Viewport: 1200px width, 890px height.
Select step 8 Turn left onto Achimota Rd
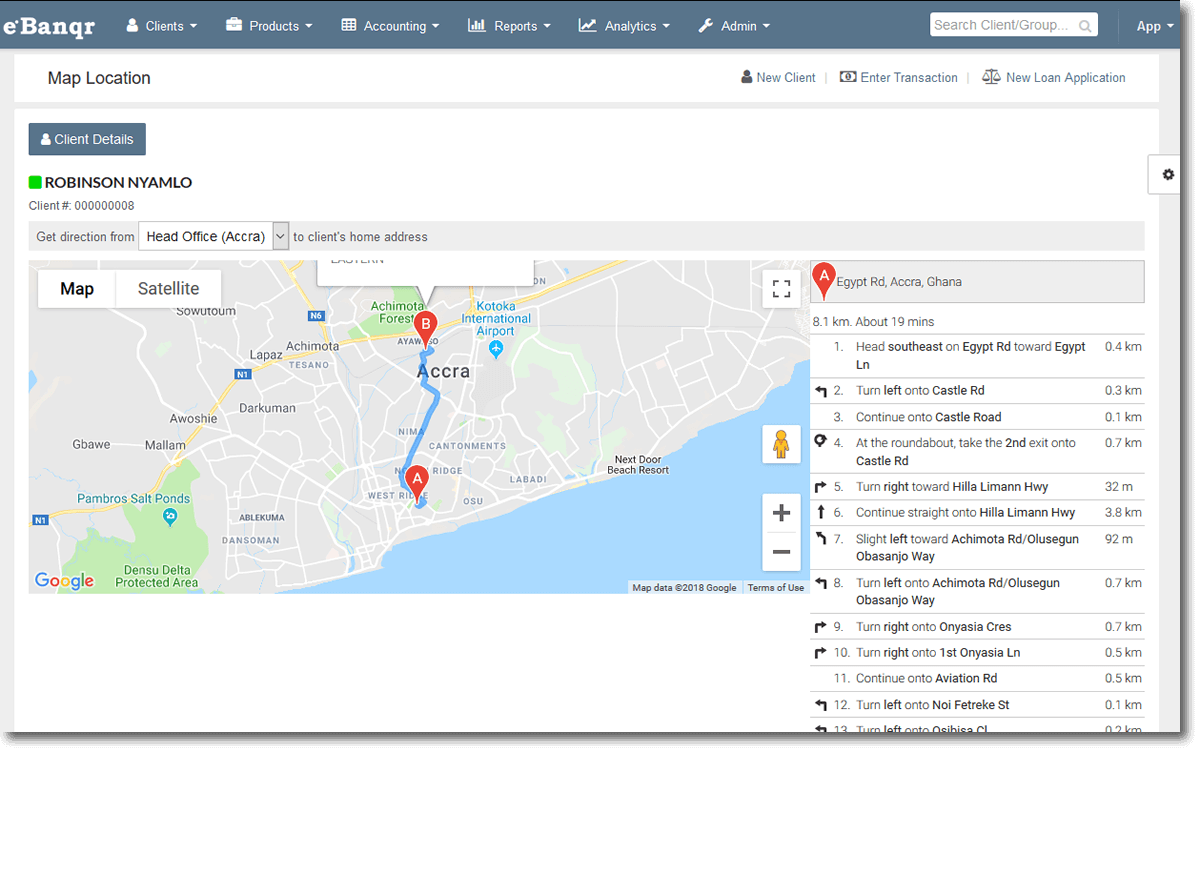(x=977, y=592)
